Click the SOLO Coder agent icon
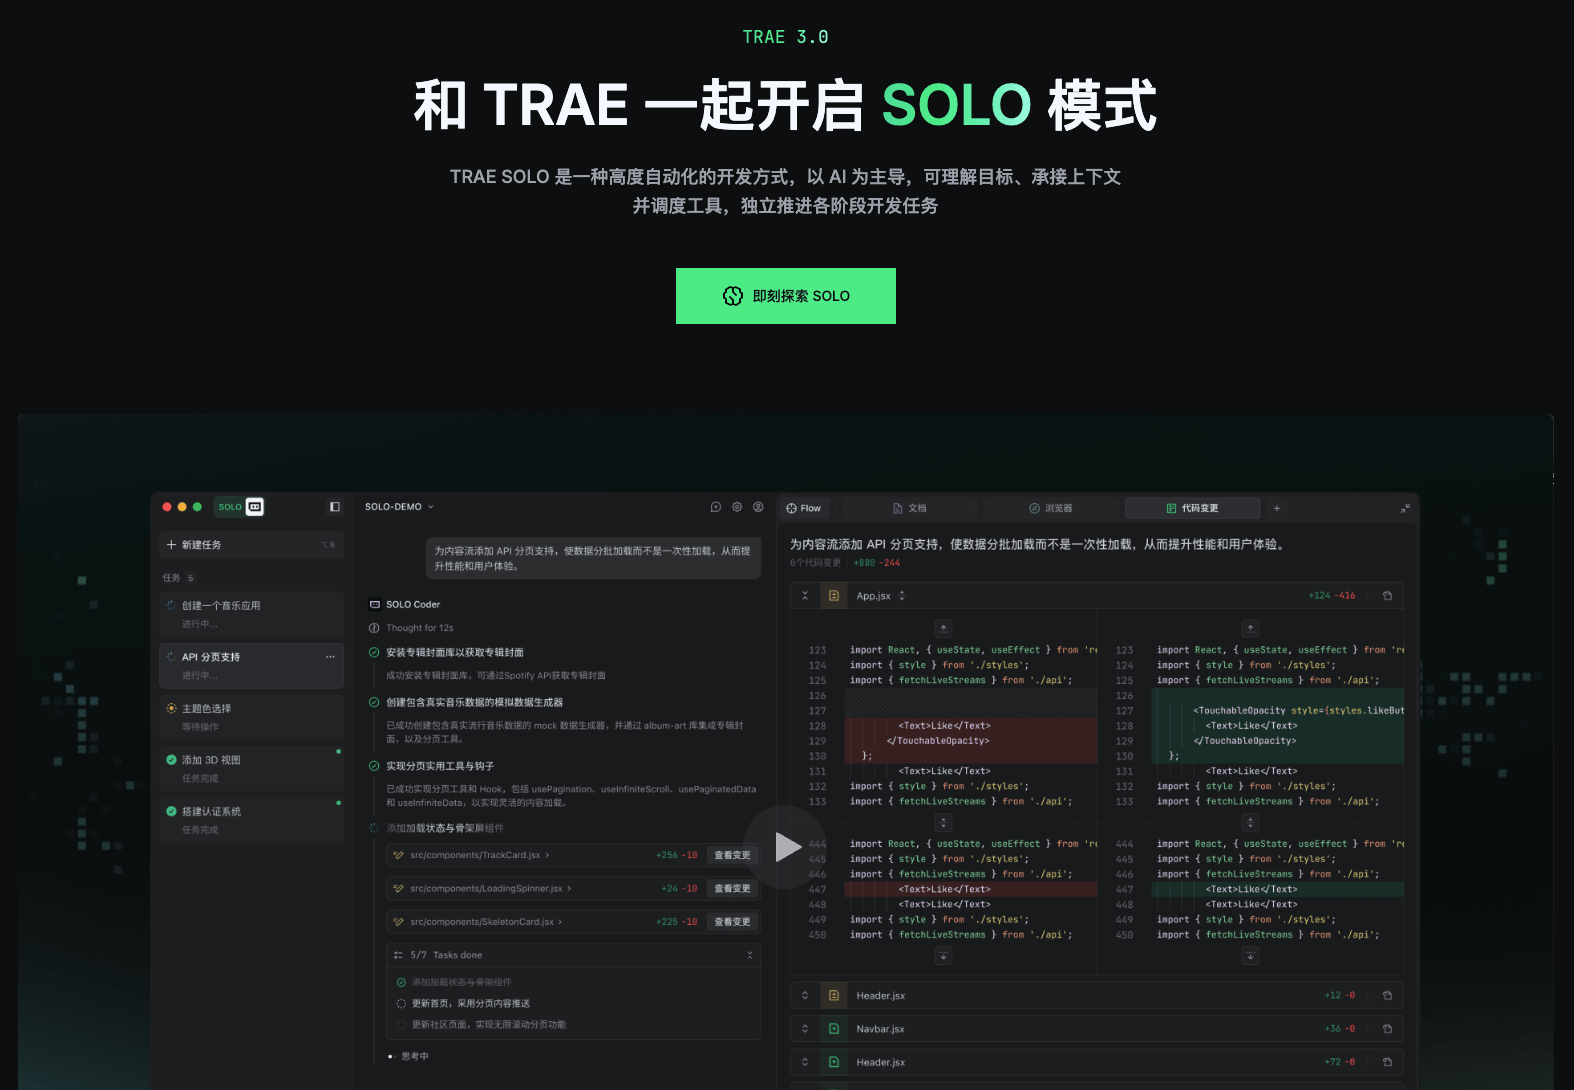This screenshot has height=1090, width=1574. pos(375,604)
